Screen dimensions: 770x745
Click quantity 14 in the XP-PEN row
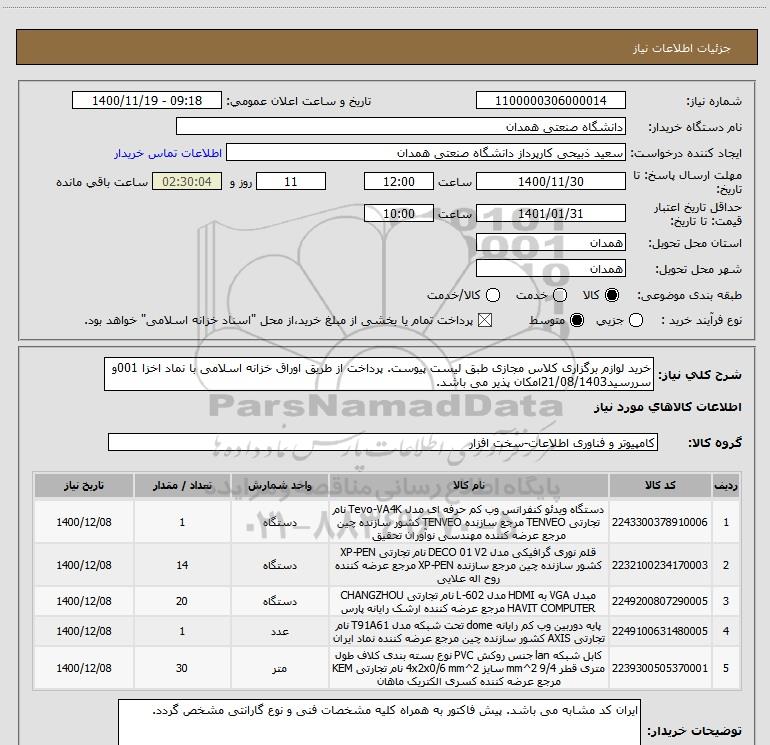[x=182, y=565]
